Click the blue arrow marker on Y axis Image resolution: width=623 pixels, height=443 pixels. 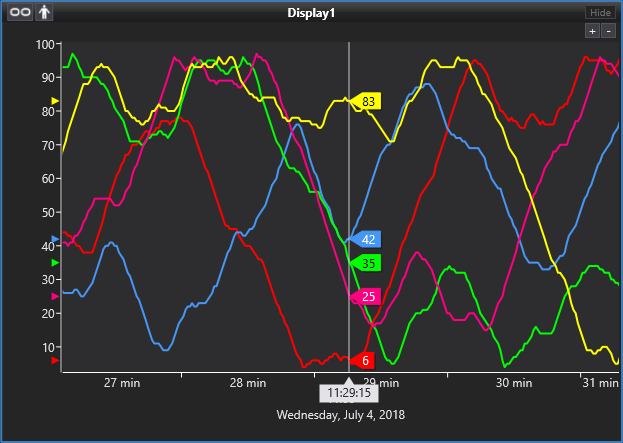[x=56, y=239]
